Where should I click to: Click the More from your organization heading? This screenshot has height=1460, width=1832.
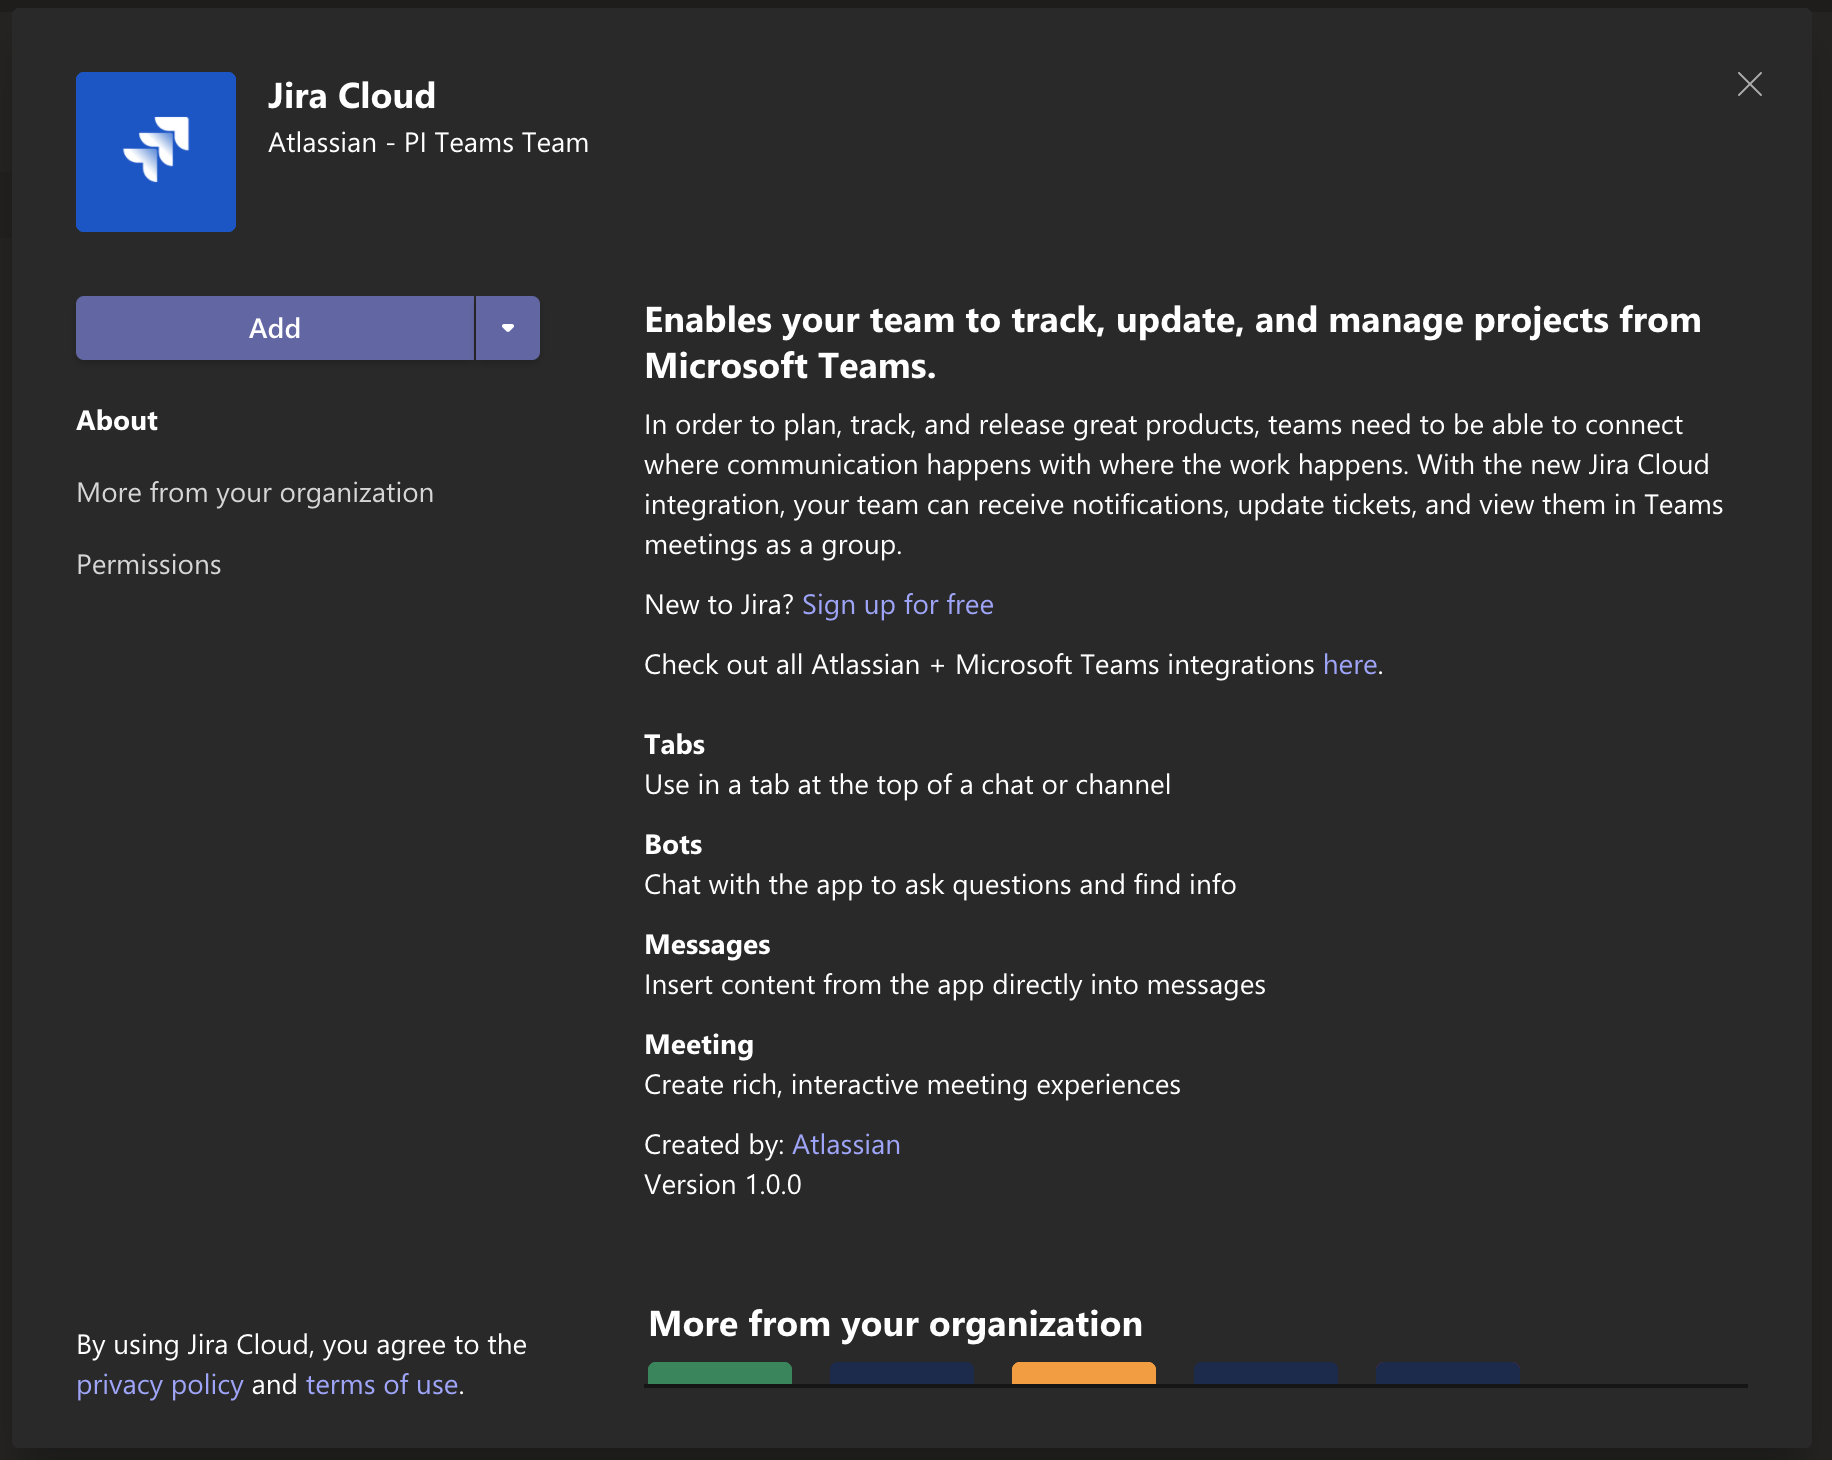[x=895, y=1323]
